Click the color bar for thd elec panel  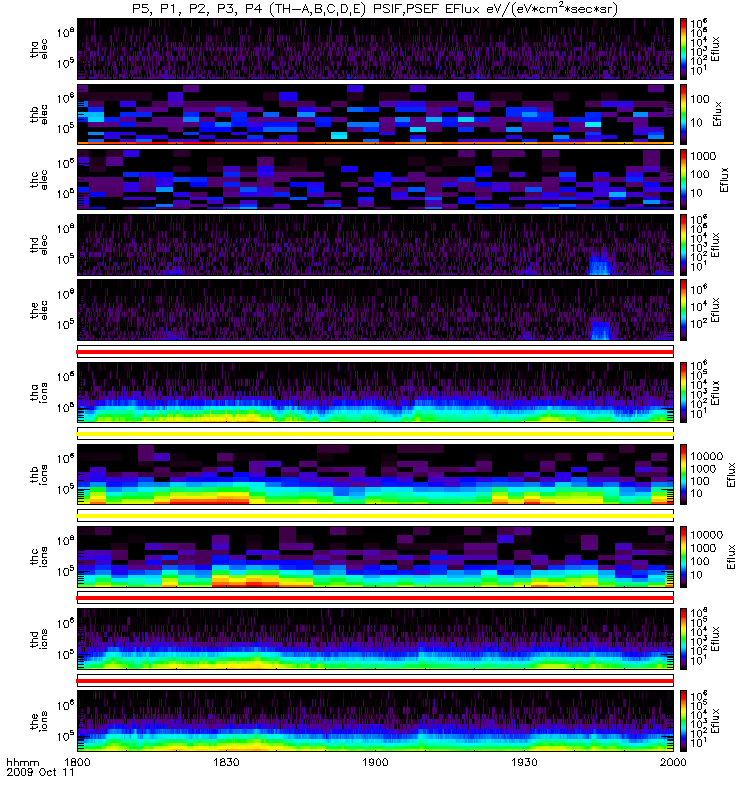click(683, 245)
